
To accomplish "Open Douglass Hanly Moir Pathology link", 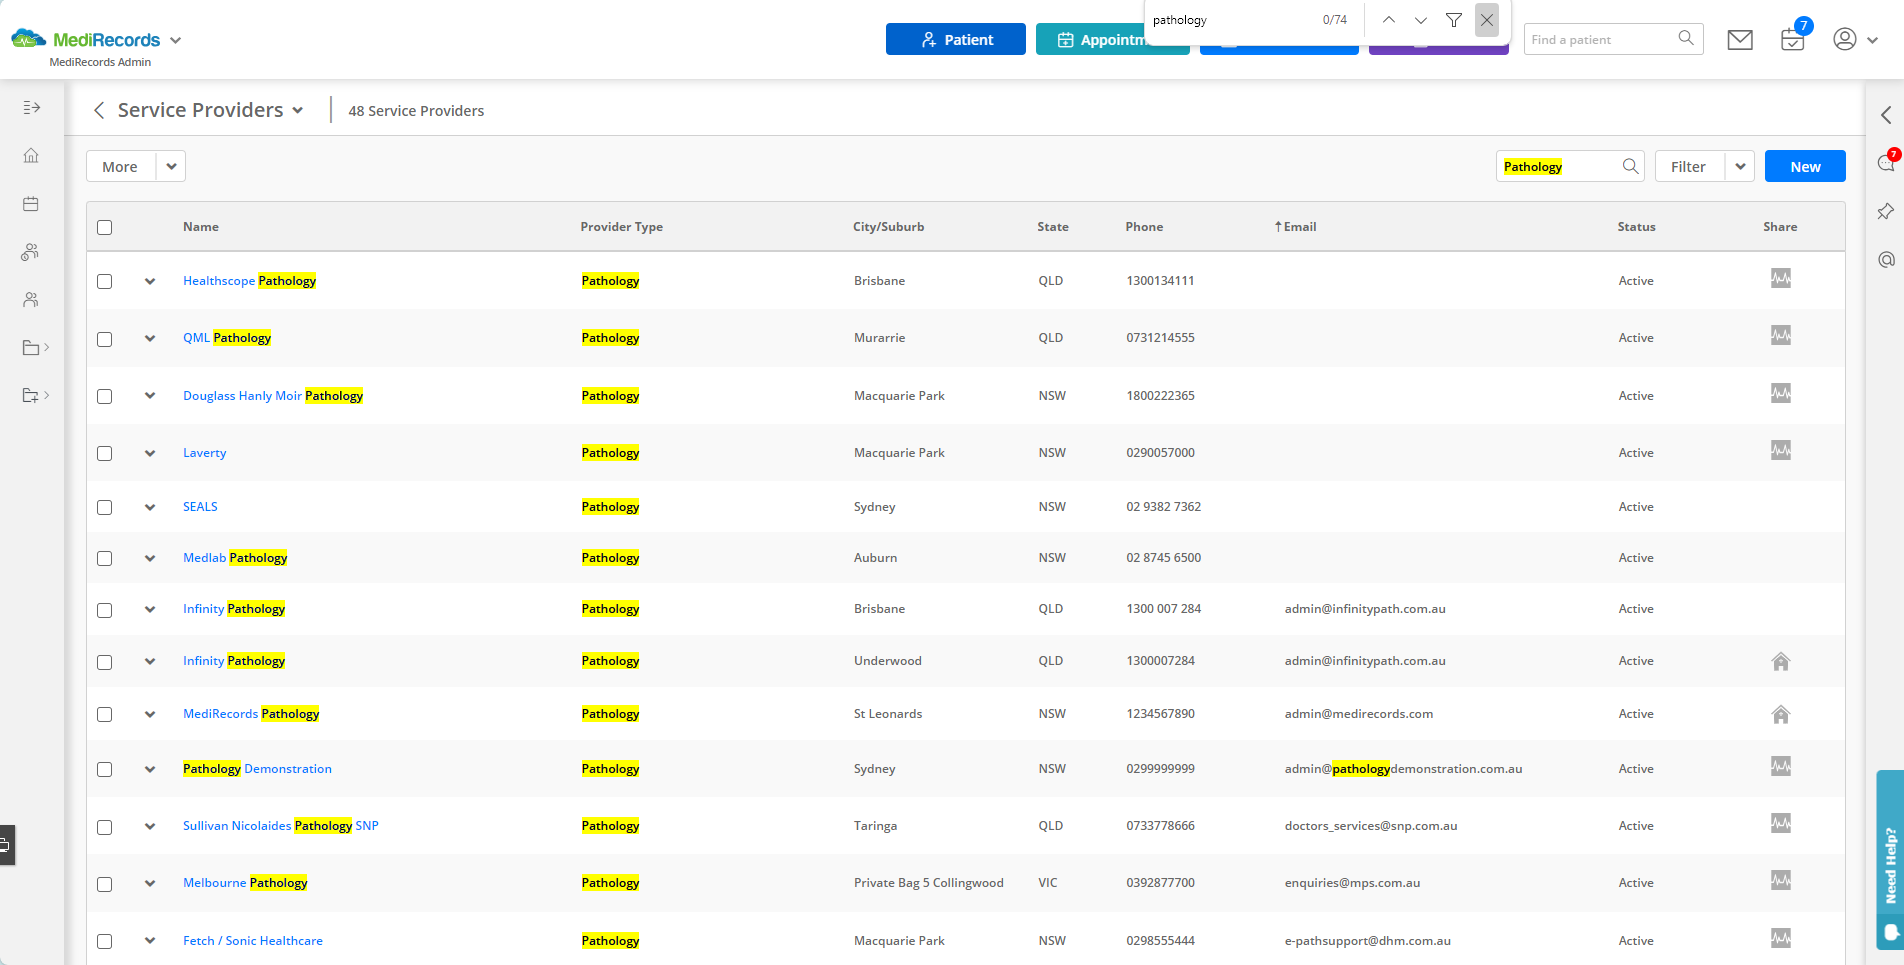I will coord(273,396).
